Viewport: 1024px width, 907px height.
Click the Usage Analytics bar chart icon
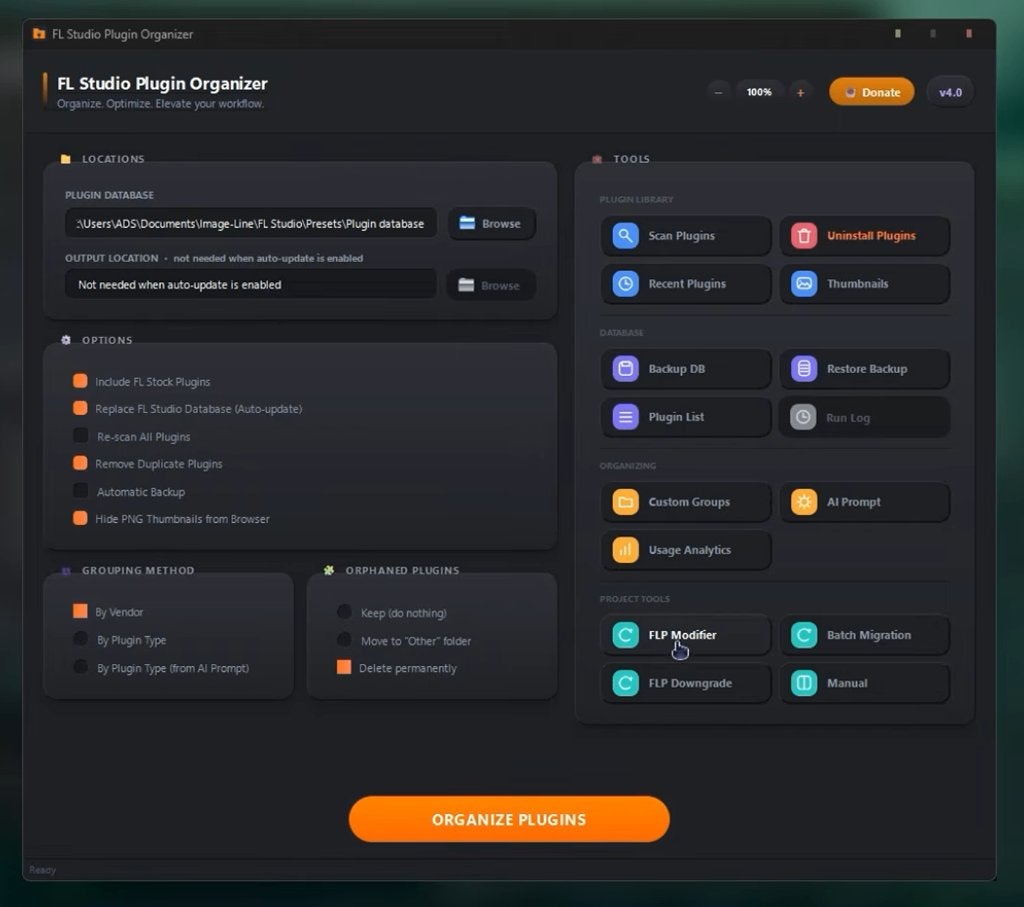(x=625, y=550)
